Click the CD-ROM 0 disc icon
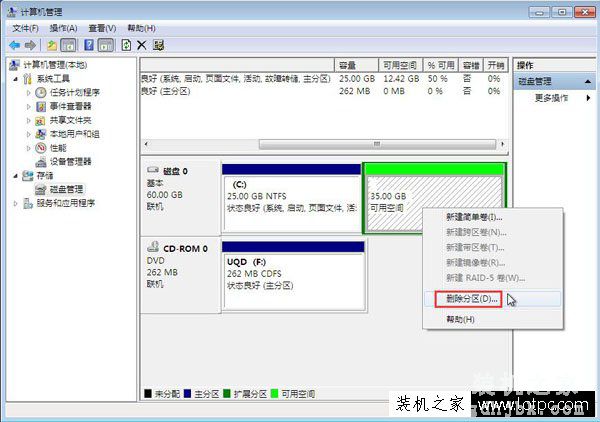The height and width of the screenshot is (422, 600). coord(153,247)
